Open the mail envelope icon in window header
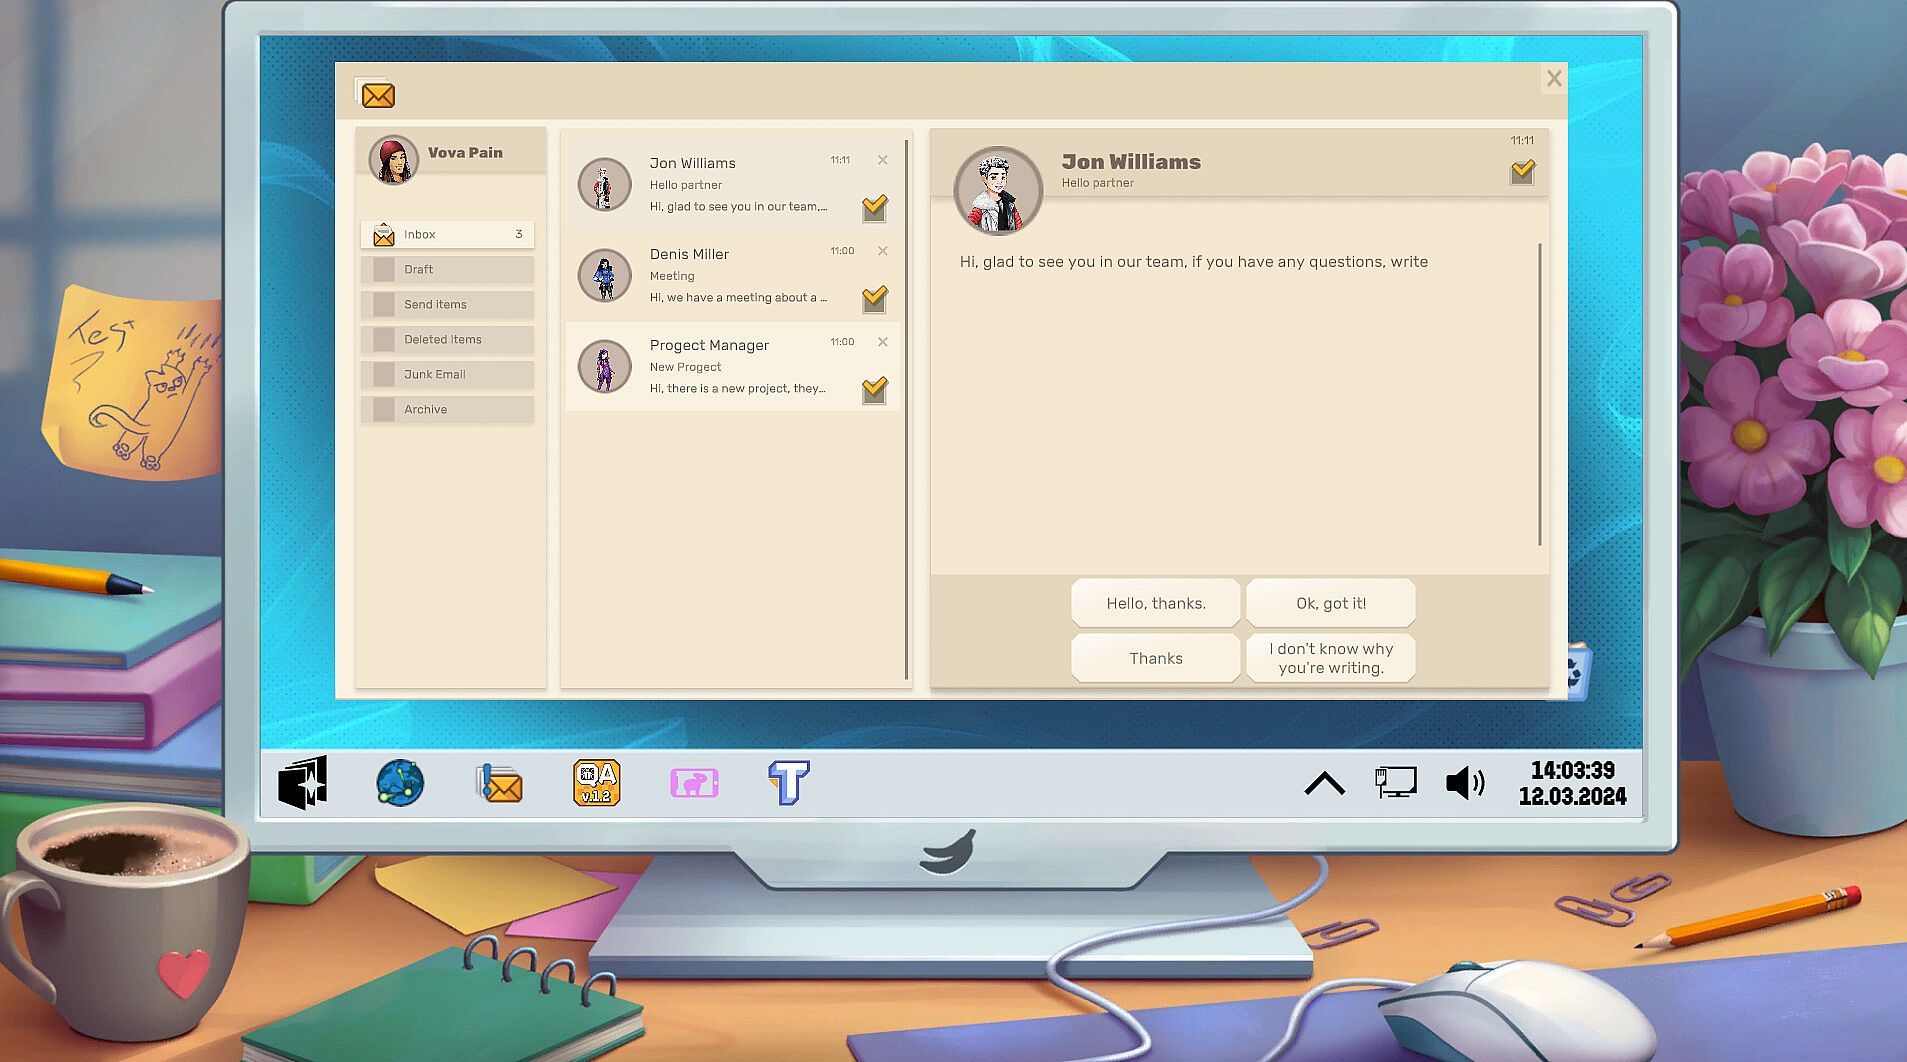Viewport: 1907px width, 1062px height. 377,94
